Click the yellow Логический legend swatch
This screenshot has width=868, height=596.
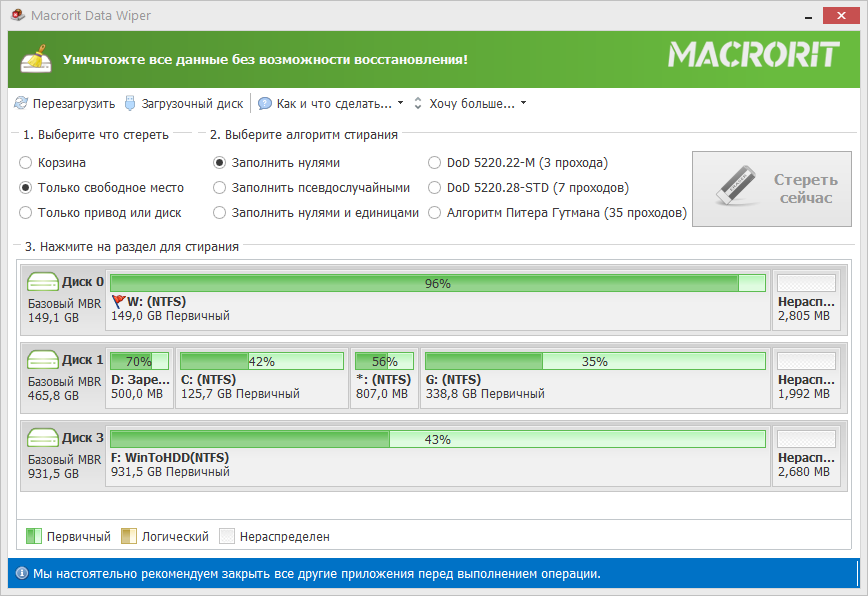click(128, 536)
